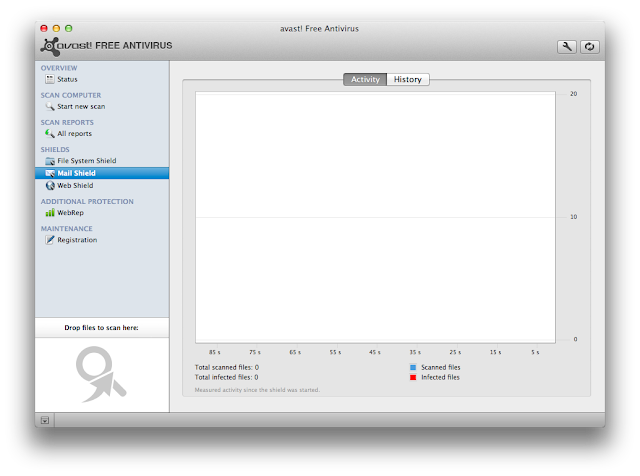Click the File System Shield folder icon
This screenshot has width=640, height=476.
[x=50, y=161]
